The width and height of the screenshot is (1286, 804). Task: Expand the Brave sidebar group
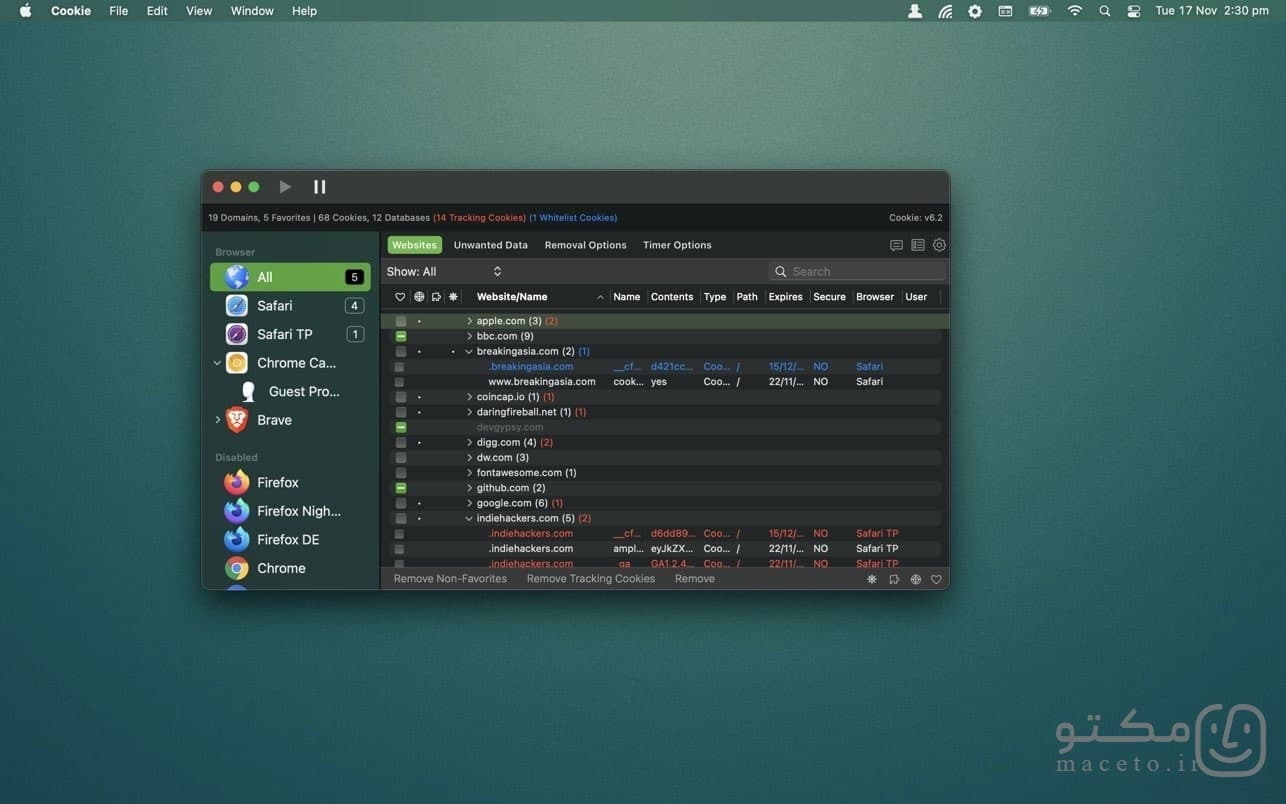tap(217, 420)
